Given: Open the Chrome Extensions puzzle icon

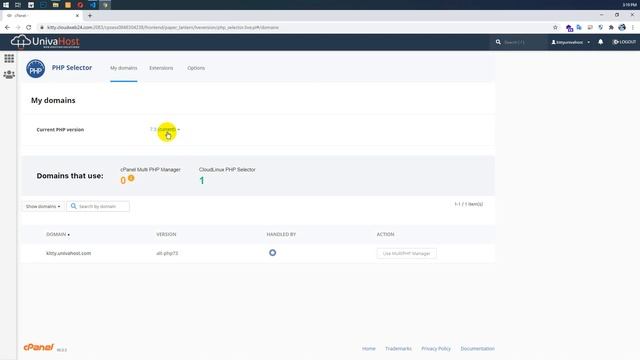Looking at the screenshot, I should [611, 27].
